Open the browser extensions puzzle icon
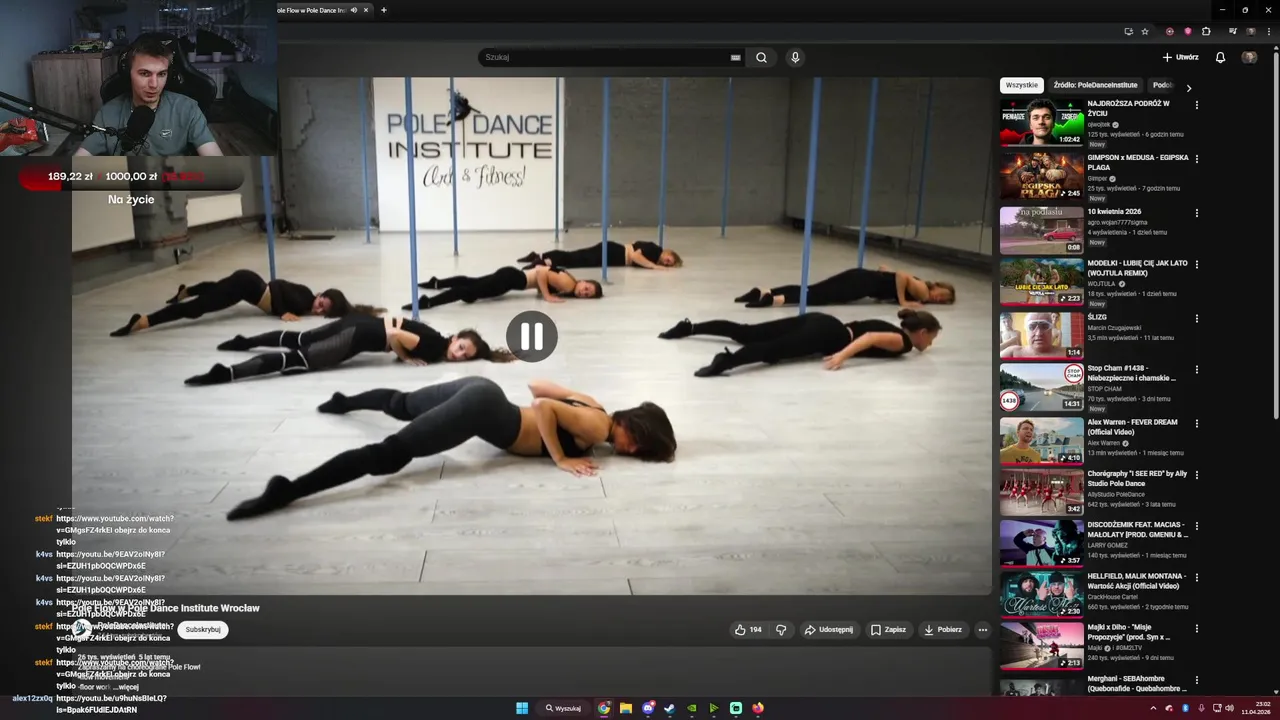The height and width of the screenshot is (720, 1280). tap(1206, 31)
